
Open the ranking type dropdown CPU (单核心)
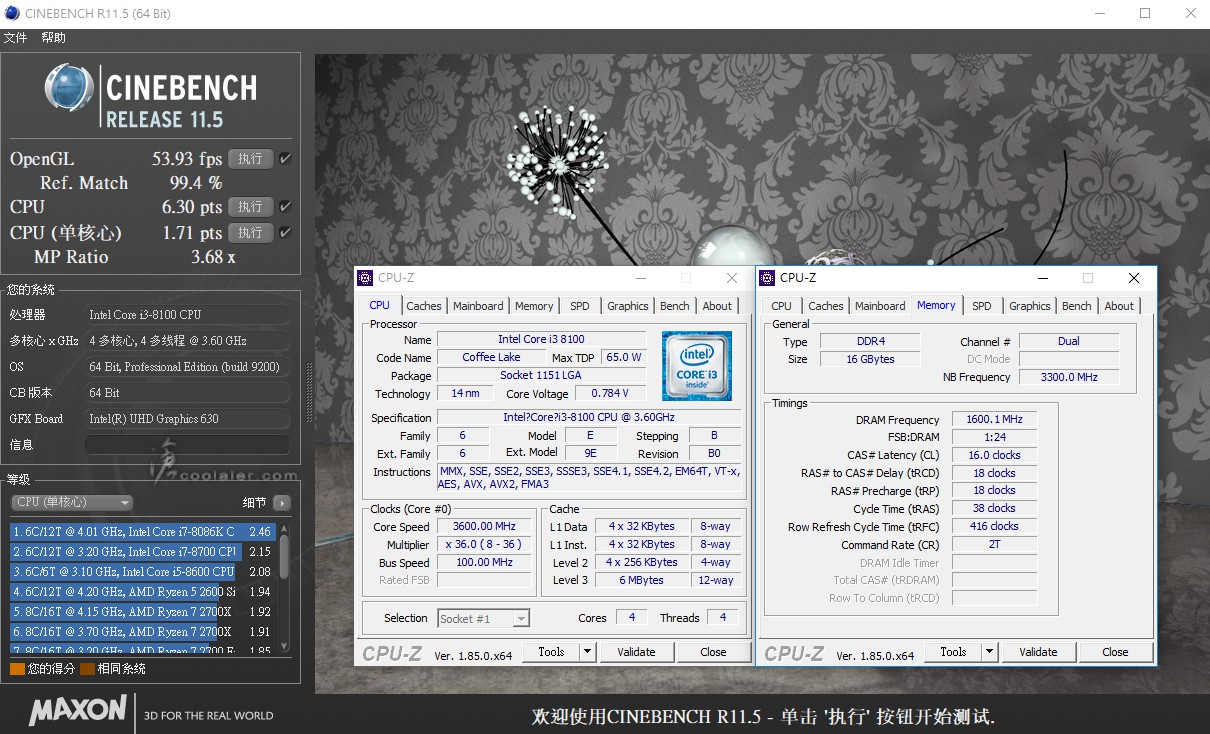click(x=72, y=502)
